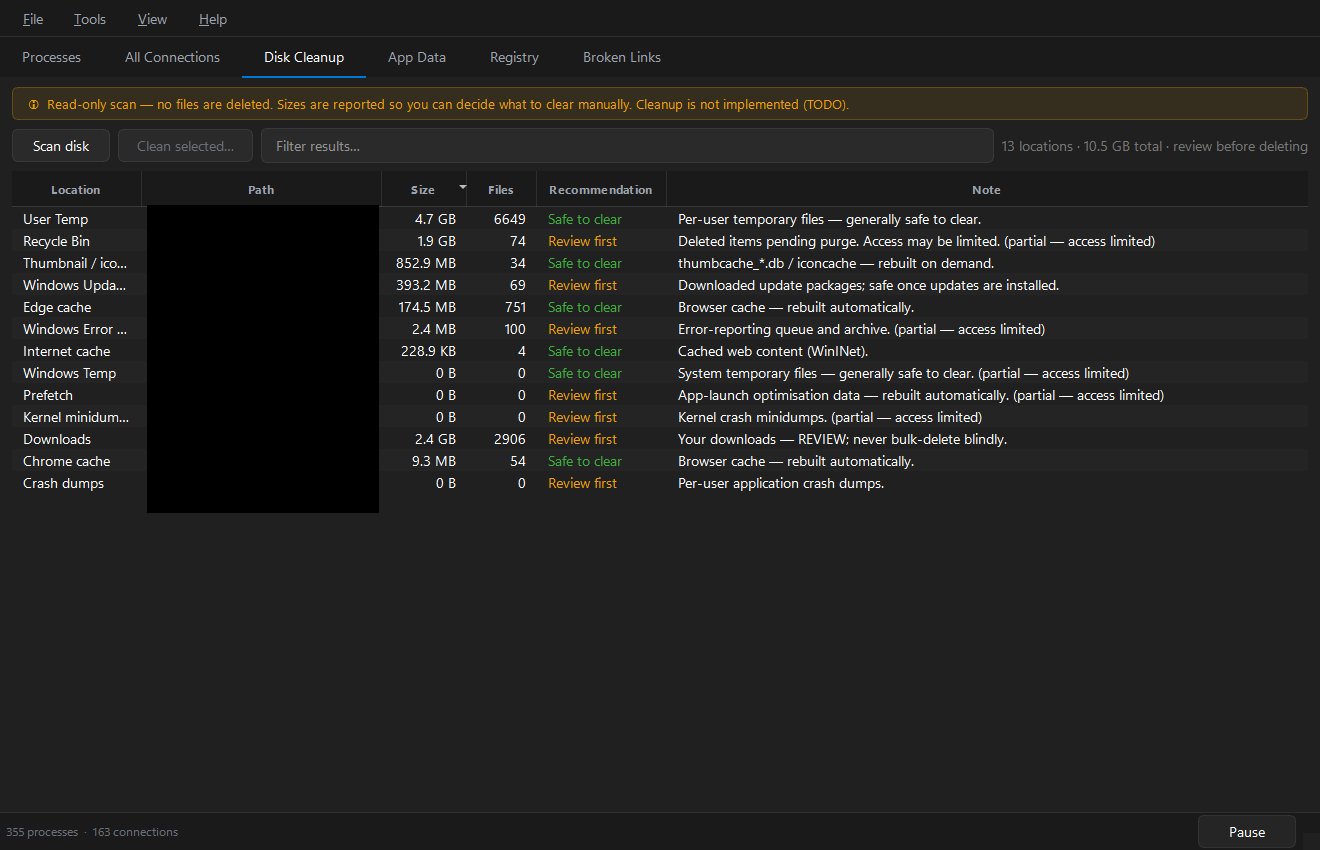Open the View menu

click(152, 19)
